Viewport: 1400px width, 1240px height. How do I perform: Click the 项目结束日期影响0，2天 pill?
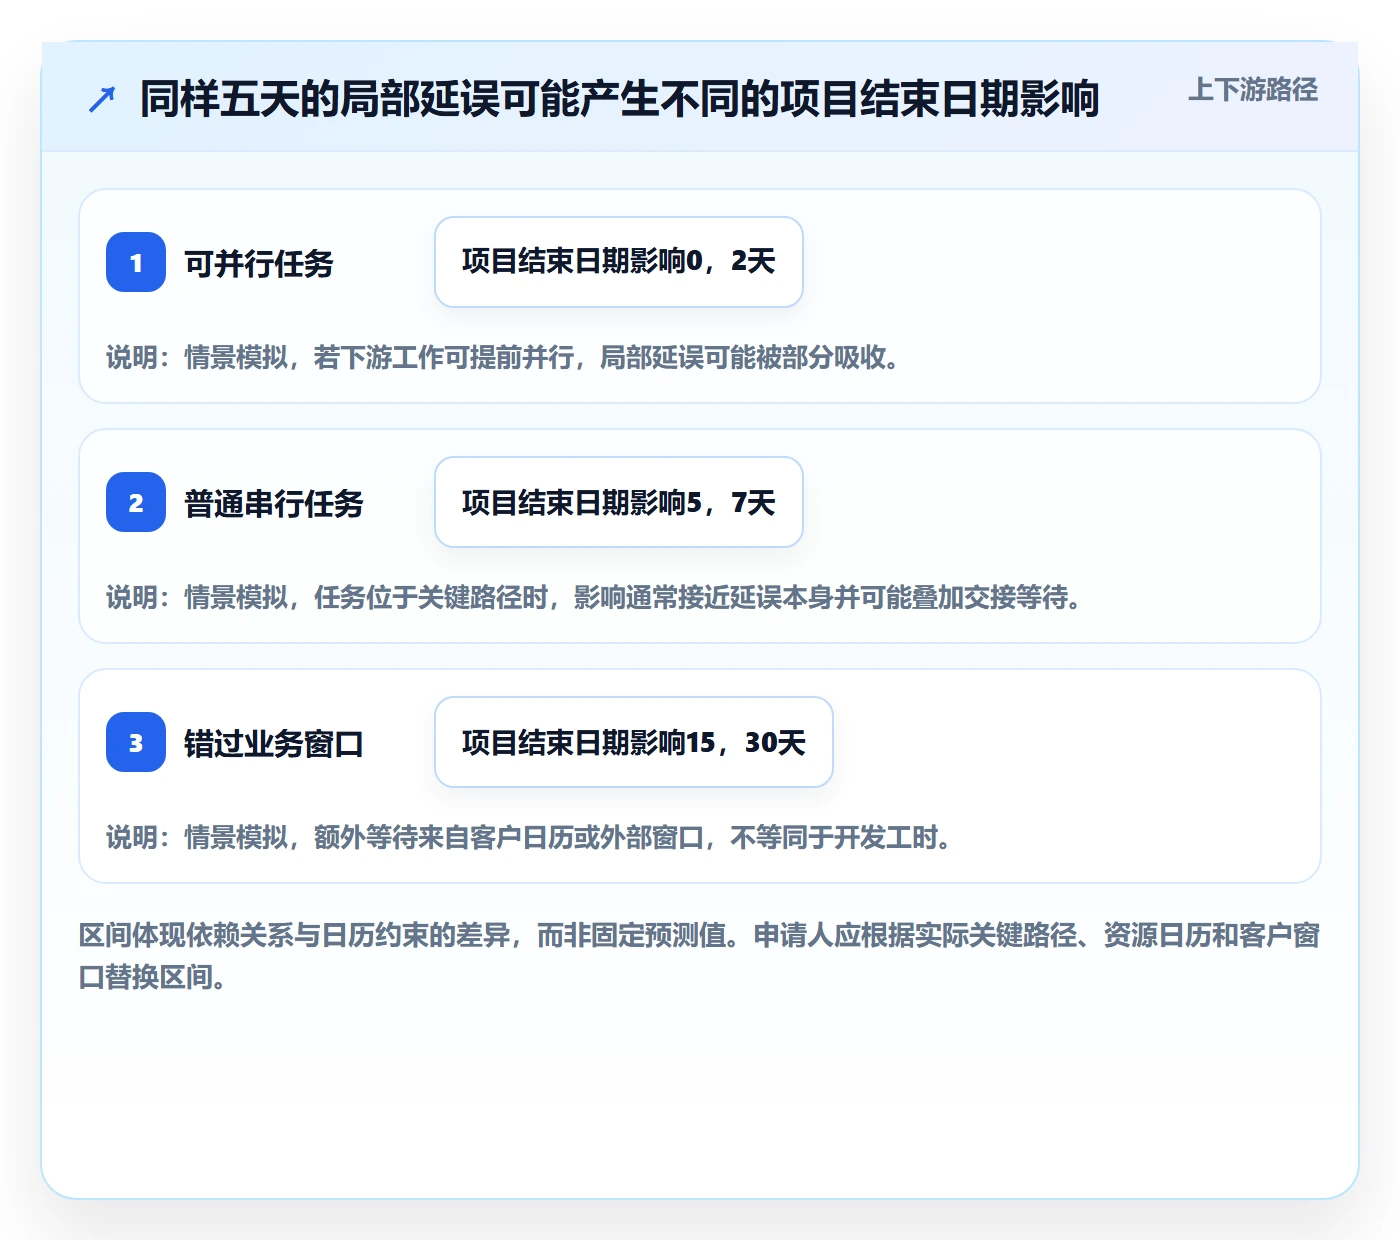619,262
